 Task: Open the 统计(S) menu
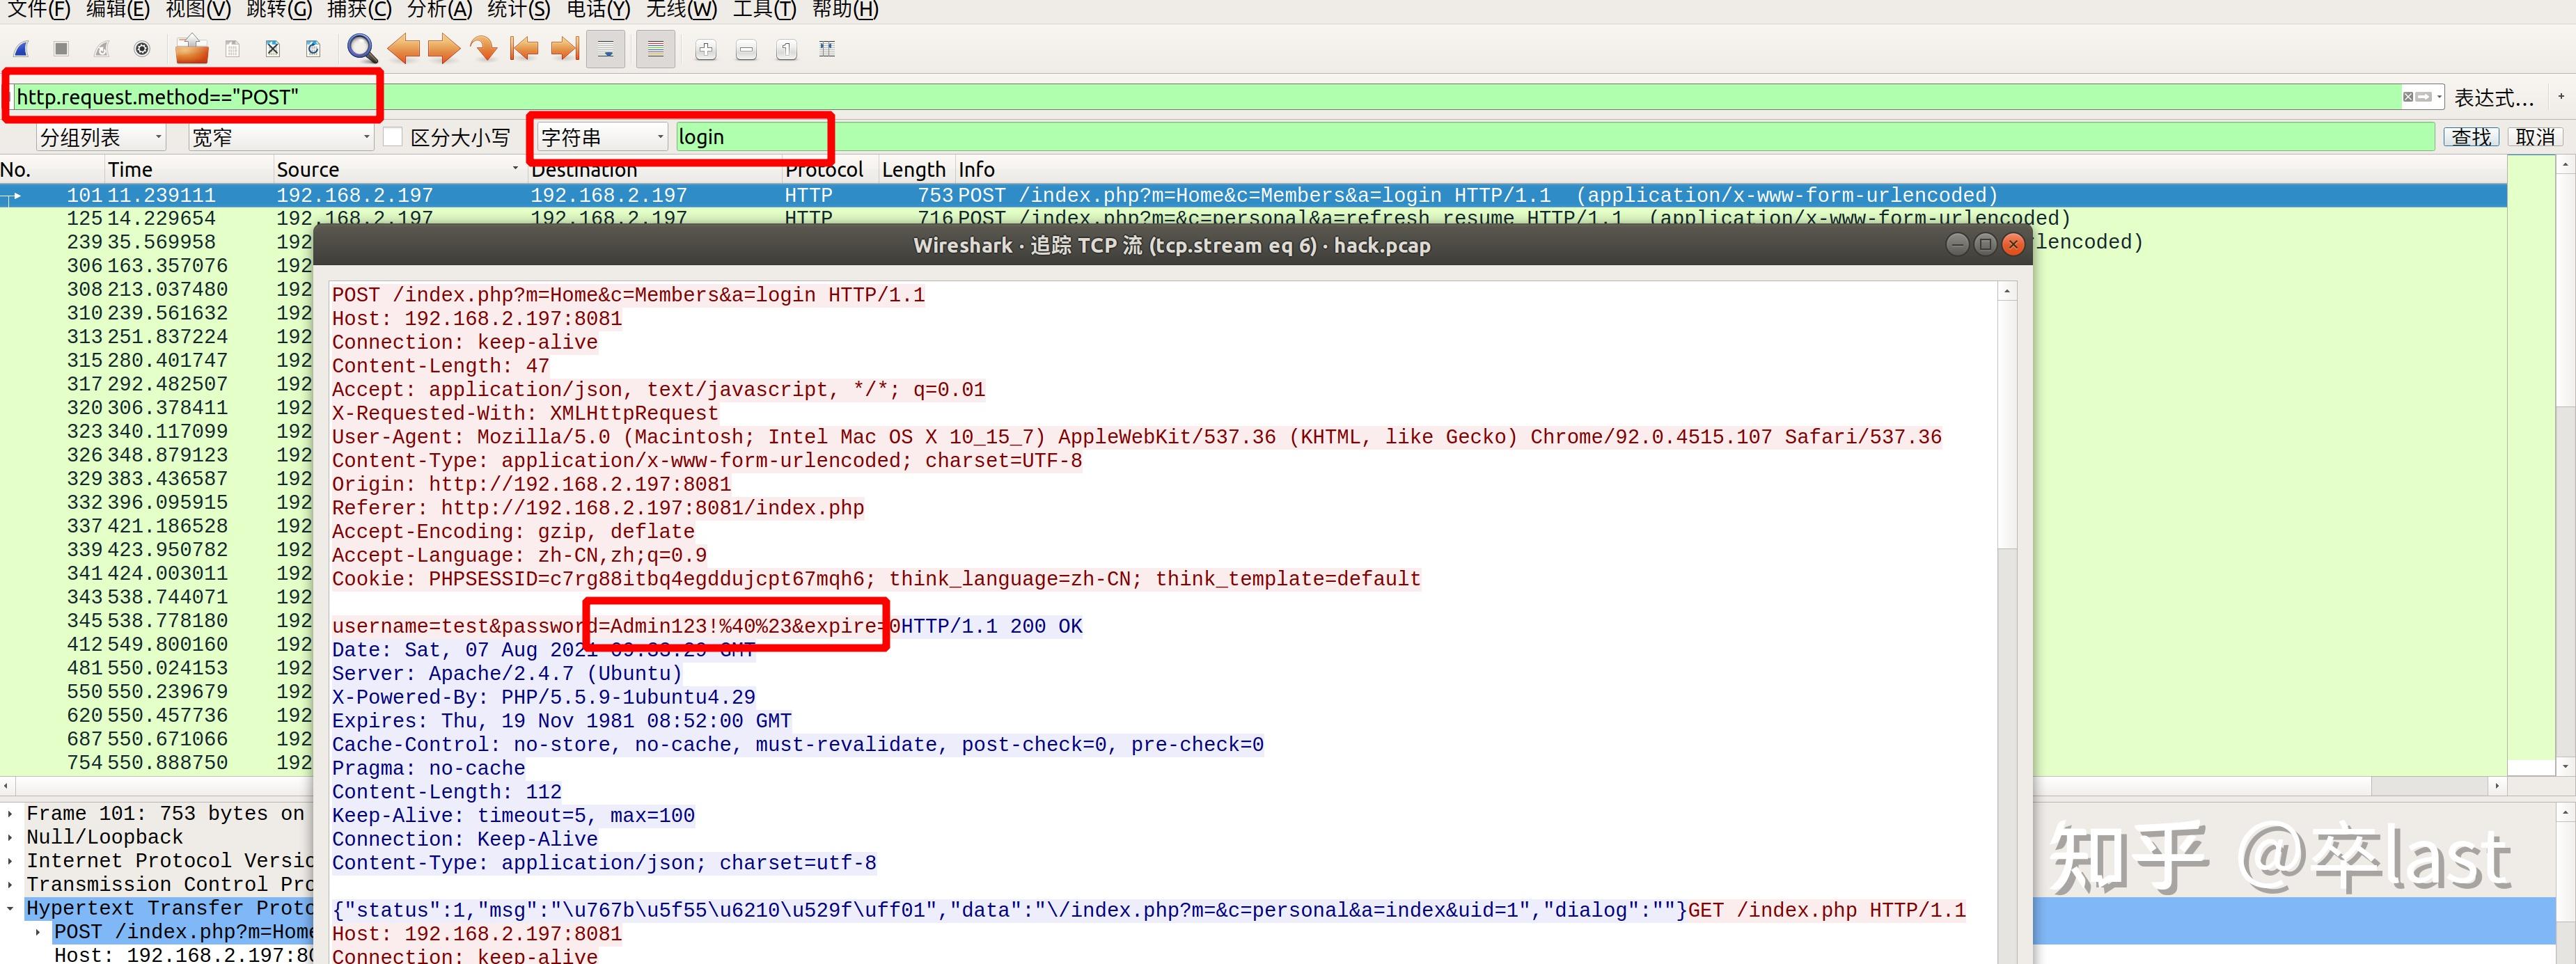[x=518, y=10]
